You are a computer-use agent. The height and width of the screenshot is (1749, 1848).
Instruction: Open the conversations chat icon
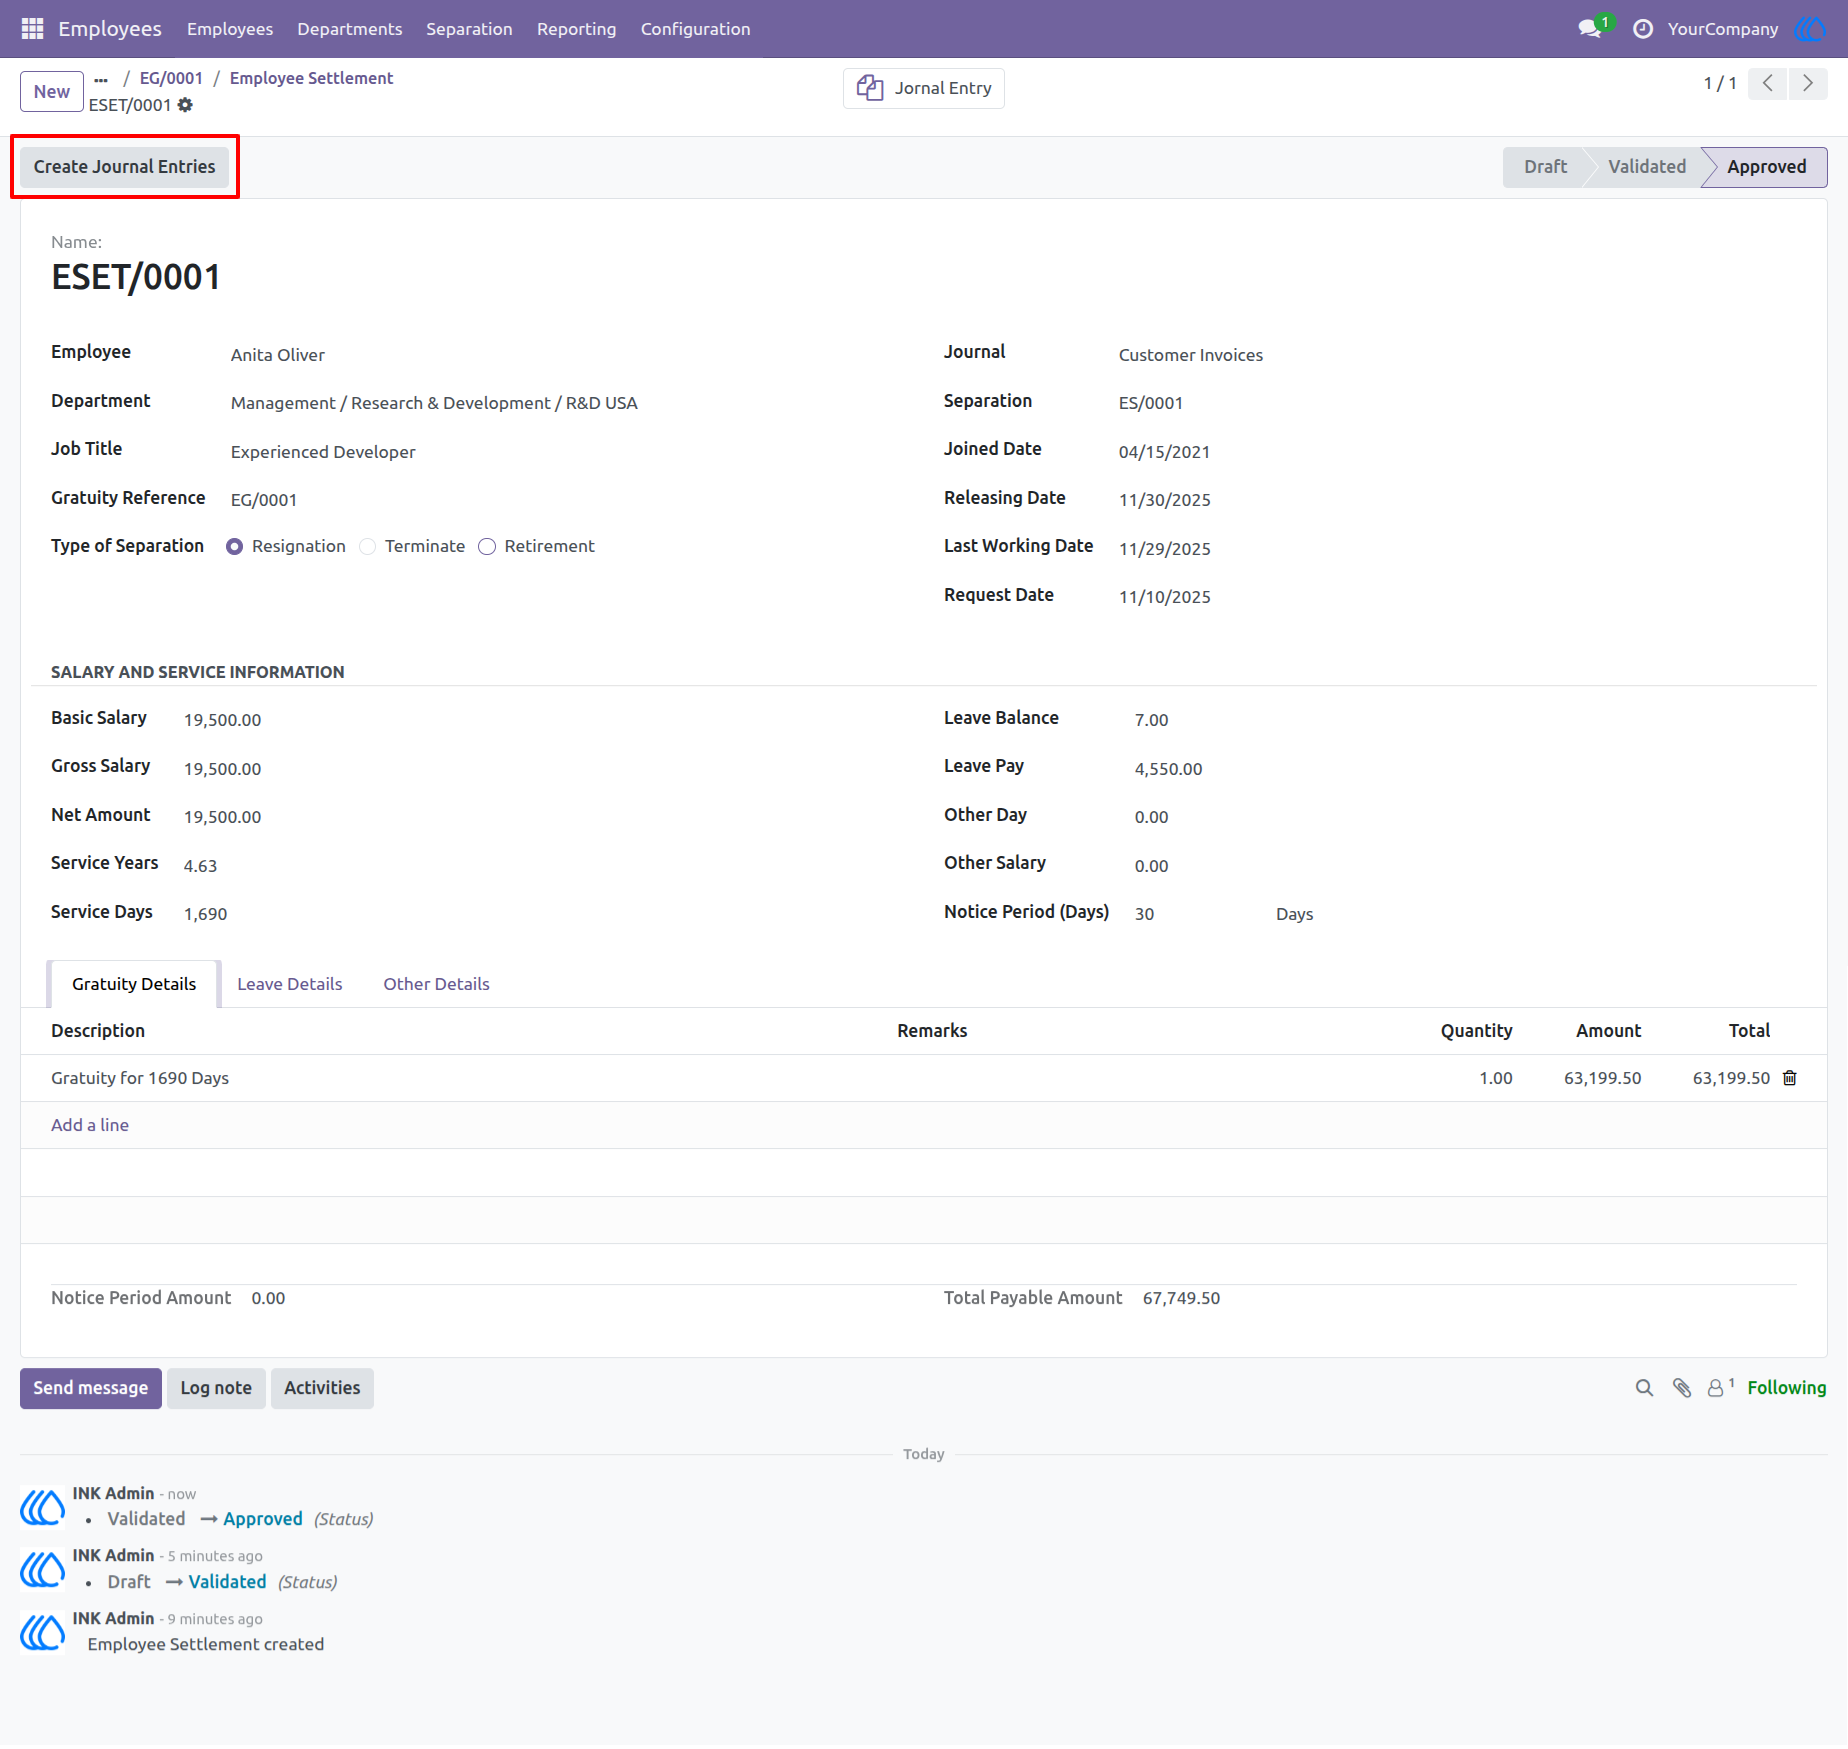[1590, 29]
